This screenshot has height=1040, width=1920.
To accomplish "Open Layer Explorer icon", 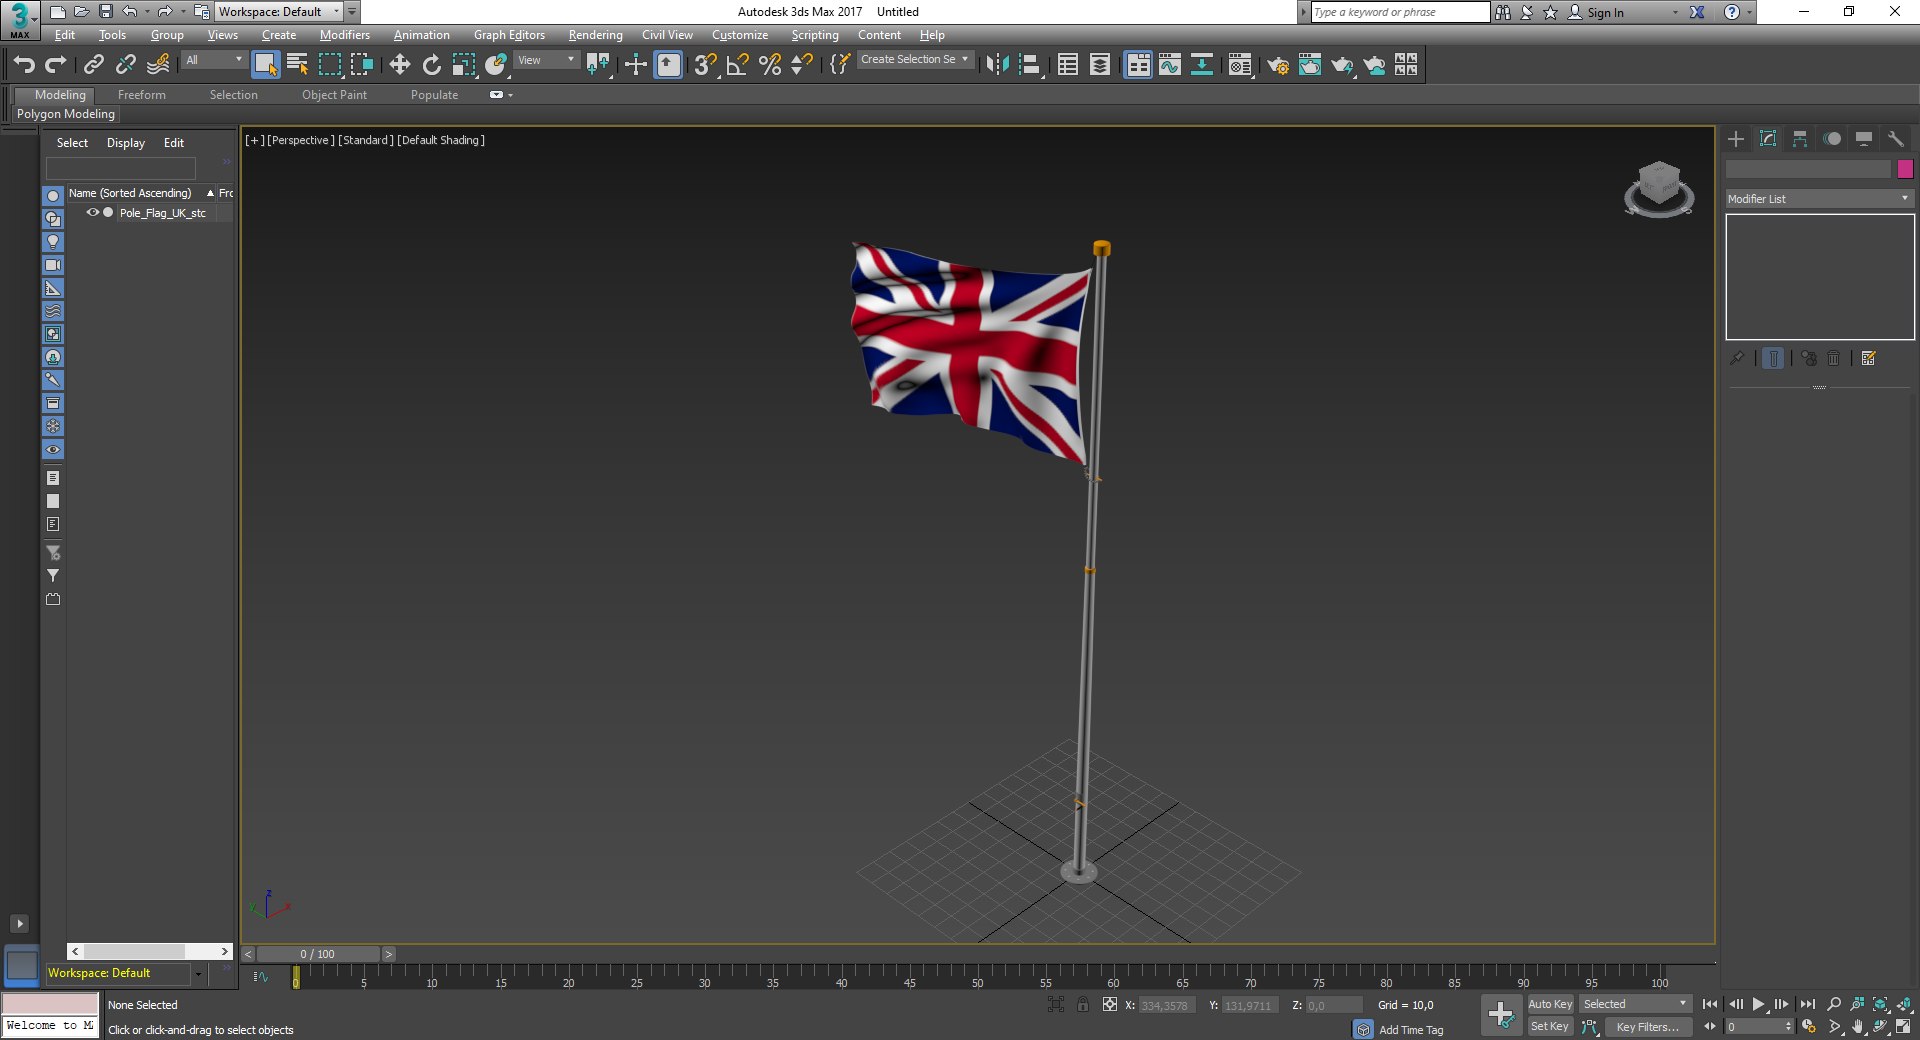I will pos(1100,65).
